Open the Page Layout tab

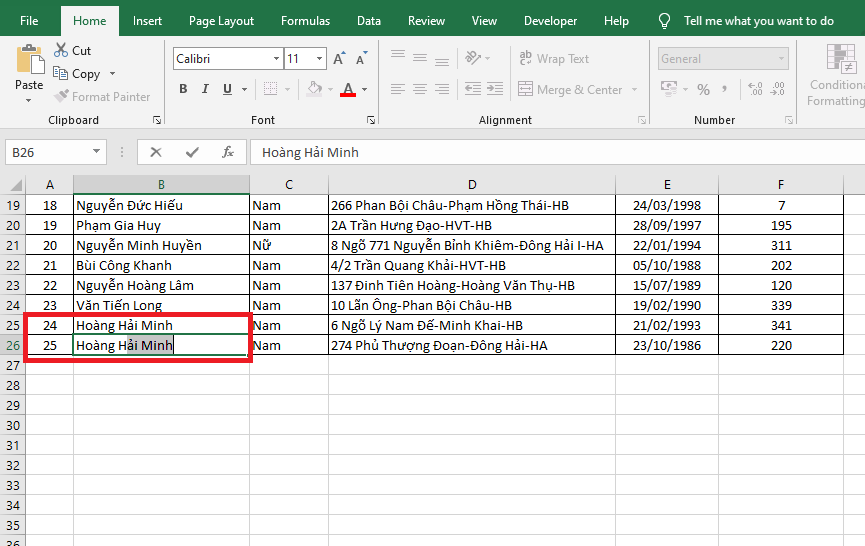click(x=221, y=21)
